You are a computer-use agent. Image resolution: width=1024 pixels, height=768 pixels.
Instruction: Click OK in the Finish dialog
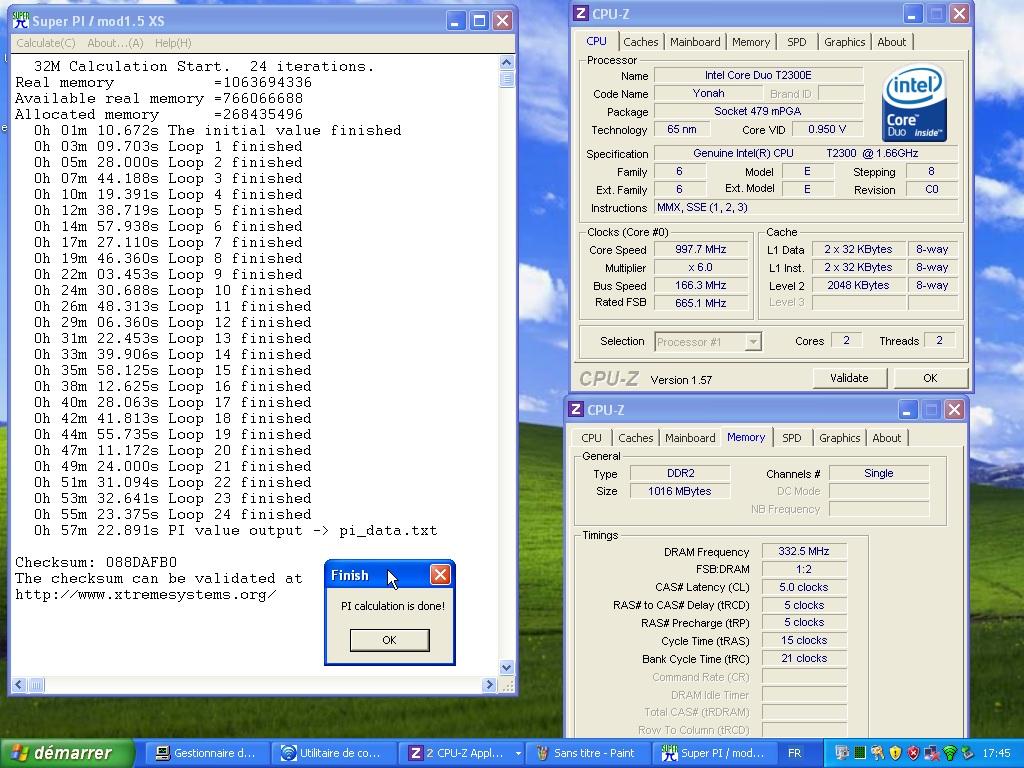click(x=389, y=640)
